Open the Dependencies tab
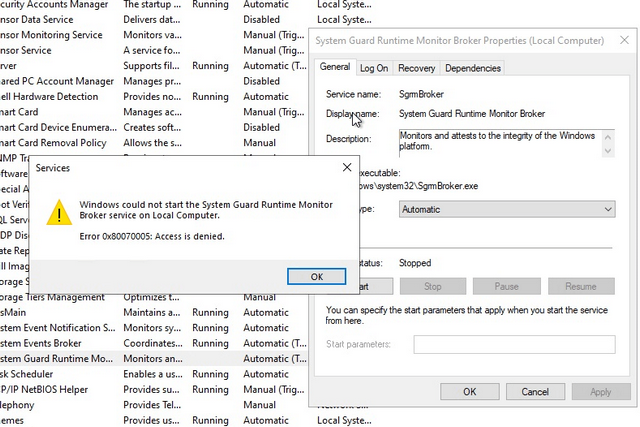Screen dimensions: 640x427 [x=473, y=68]
